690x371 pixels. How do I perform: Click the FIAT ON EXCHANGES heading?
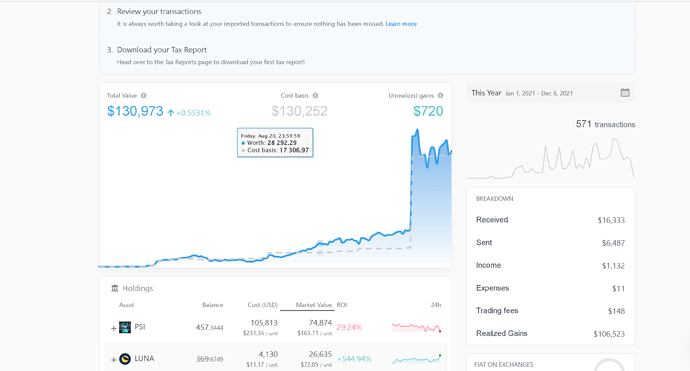[503, 365]
